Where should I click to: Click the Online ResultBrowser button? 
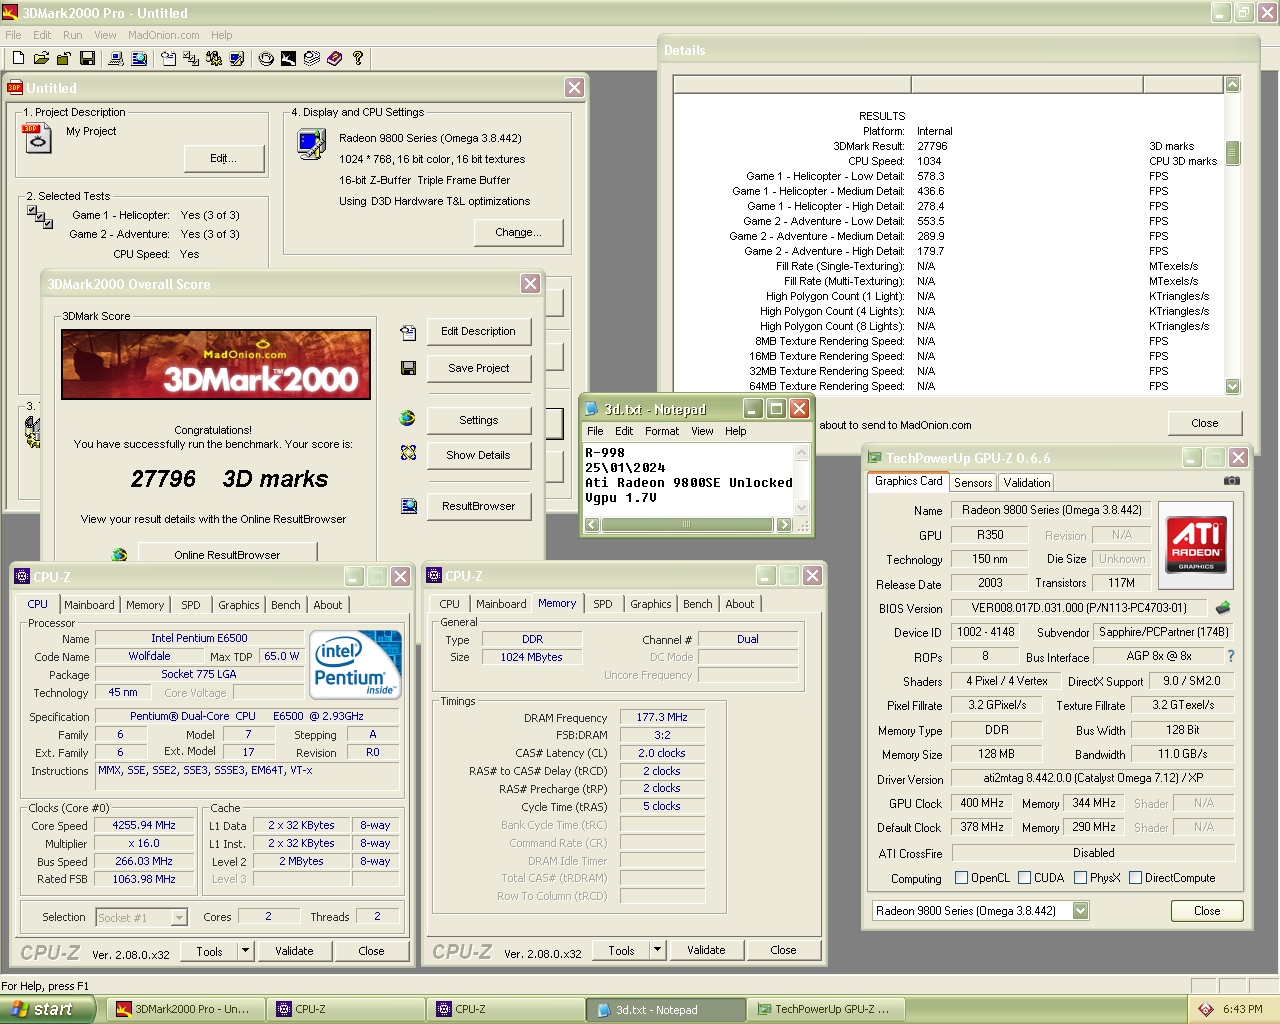227,554
